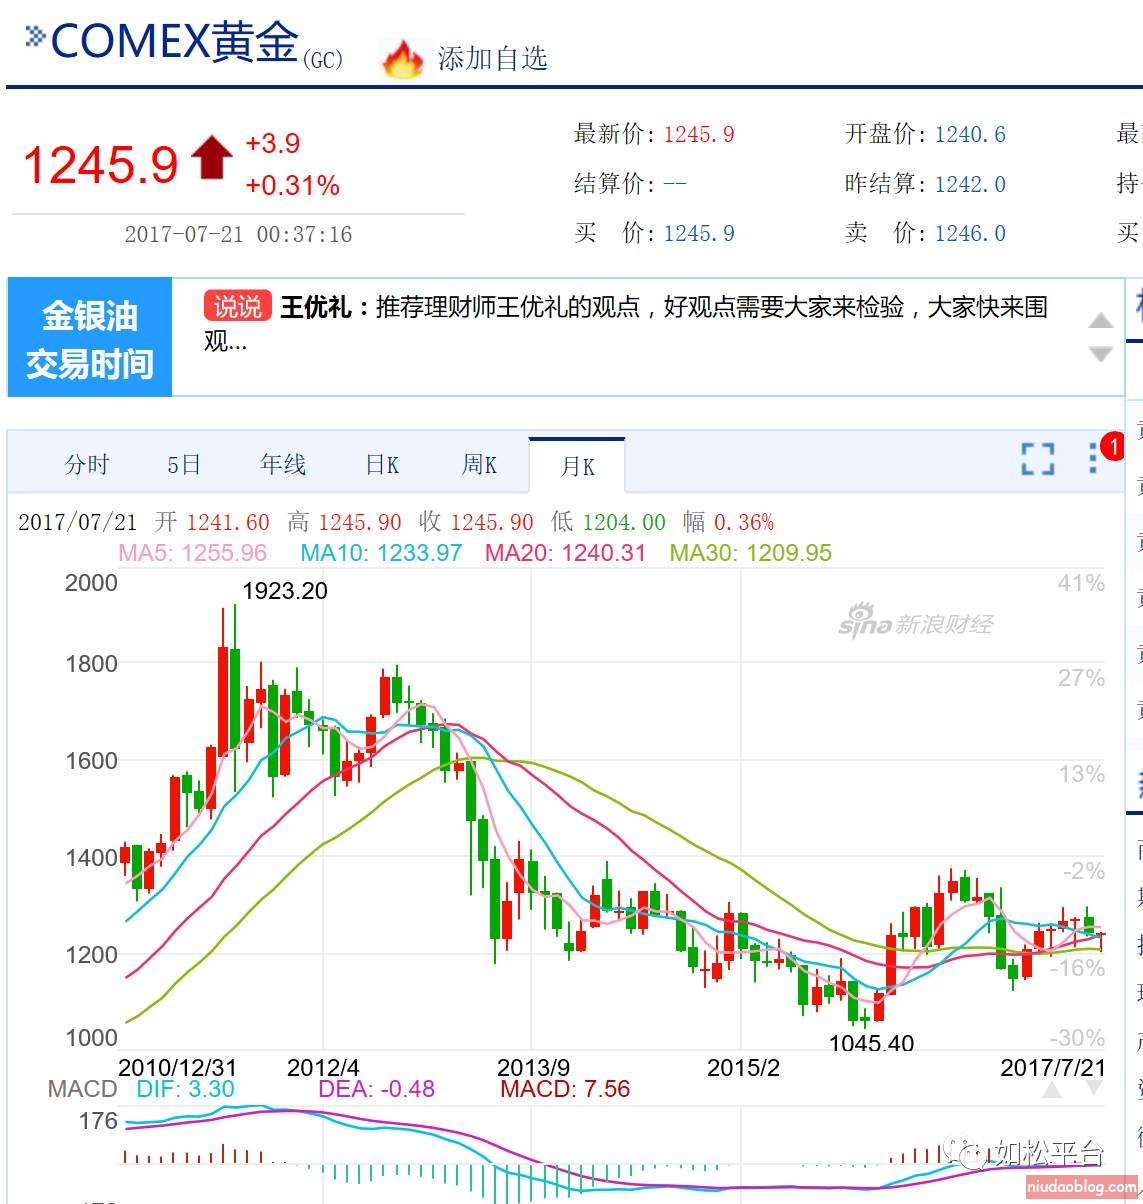The width and height of the screenshot is (1143, 1204).
Task: Click the MA30: 1209.95 indicator
Action: pyautogui.click(x=751, y=553)
